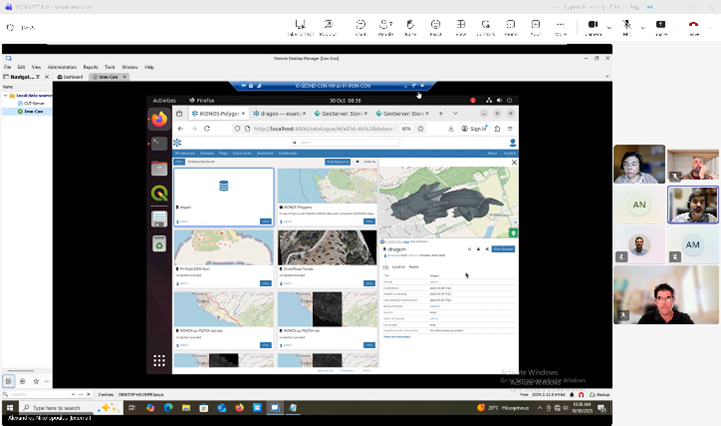The image size is (721, 426).
Task: Switch to the Dashboard tab
Action: click(x=71, y=77)
